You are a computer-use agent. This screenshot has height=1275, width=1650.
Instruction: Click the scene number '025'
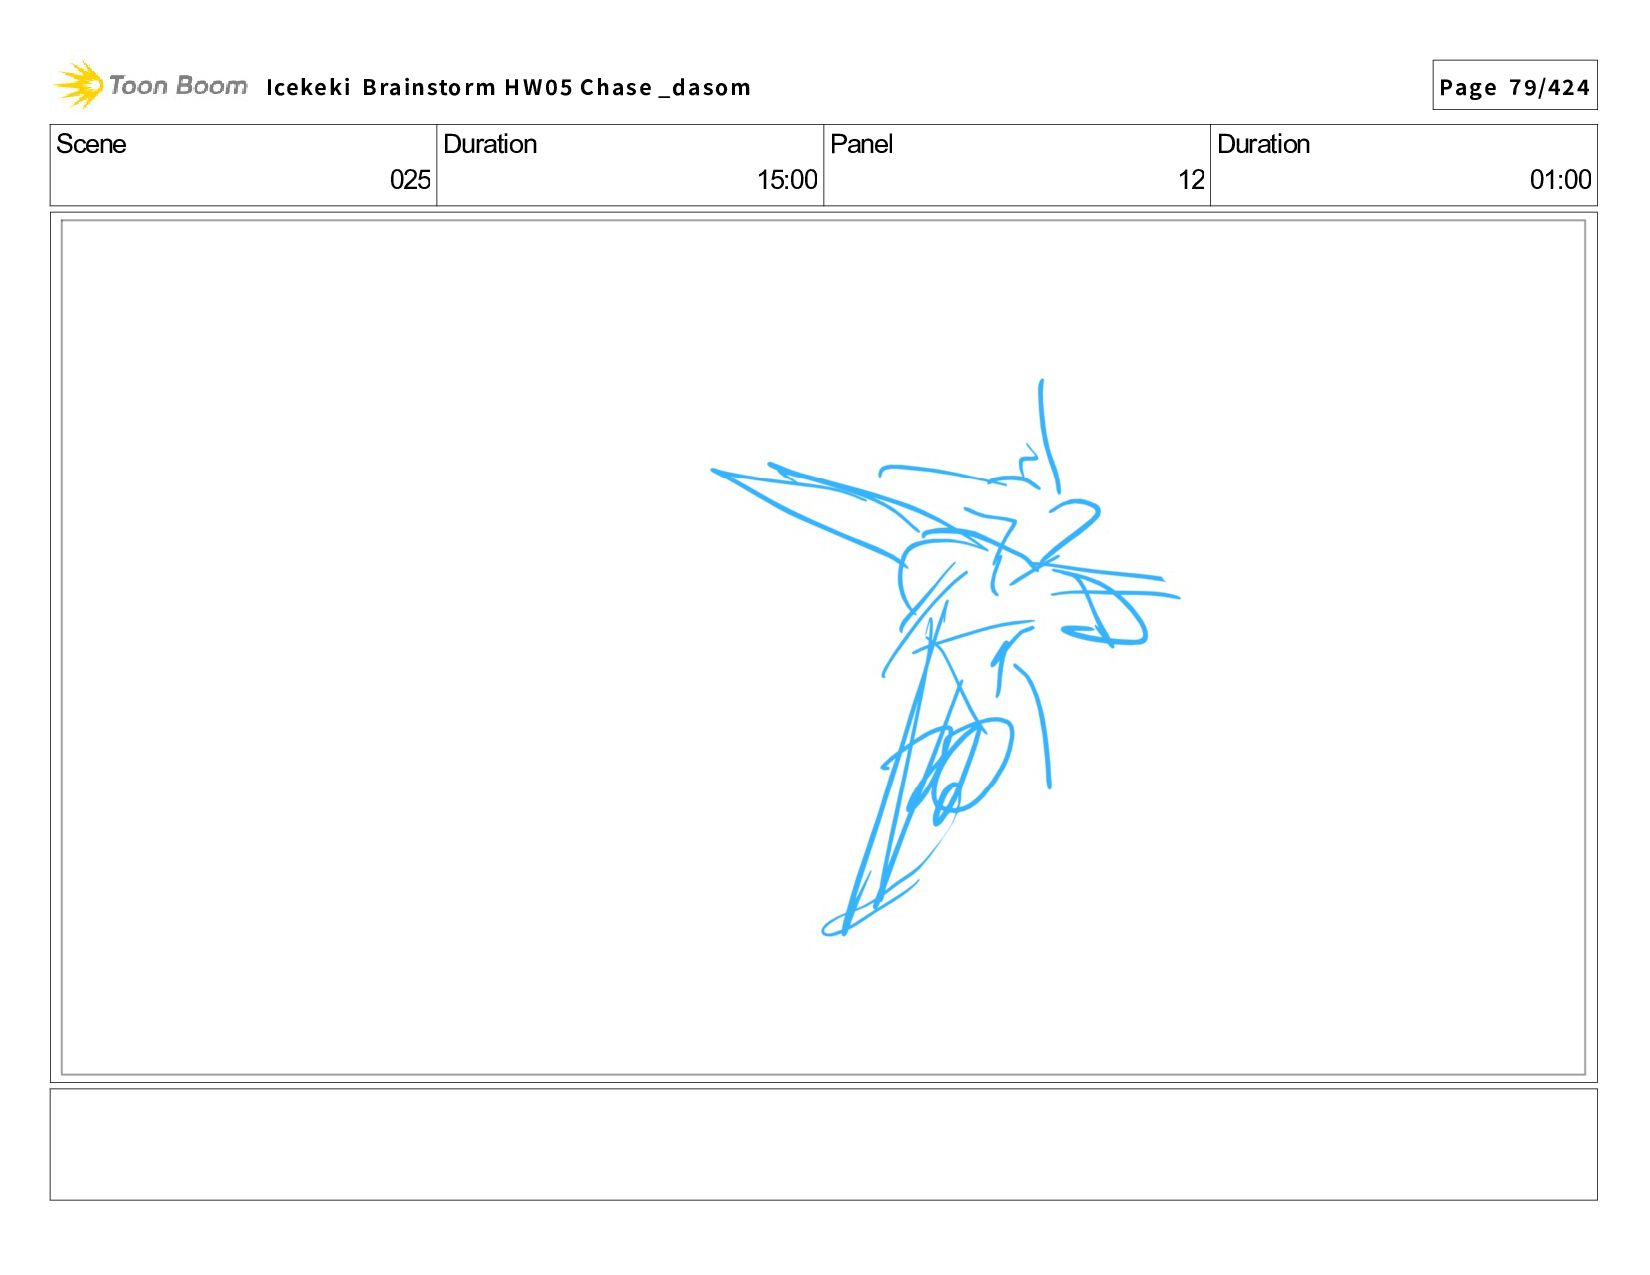pos(410,180)
